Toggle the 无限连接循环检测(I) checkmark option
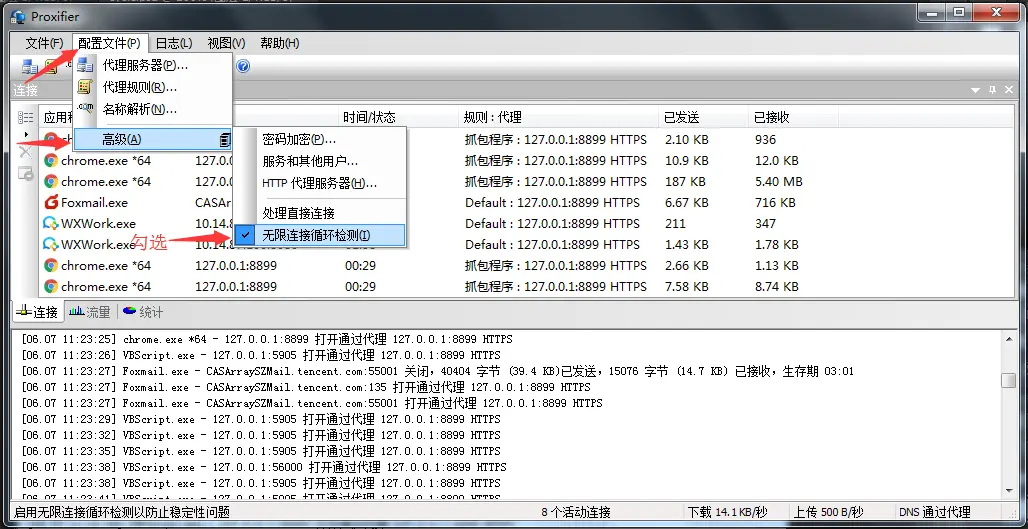1028x529 pixels. tap(319, 235)
